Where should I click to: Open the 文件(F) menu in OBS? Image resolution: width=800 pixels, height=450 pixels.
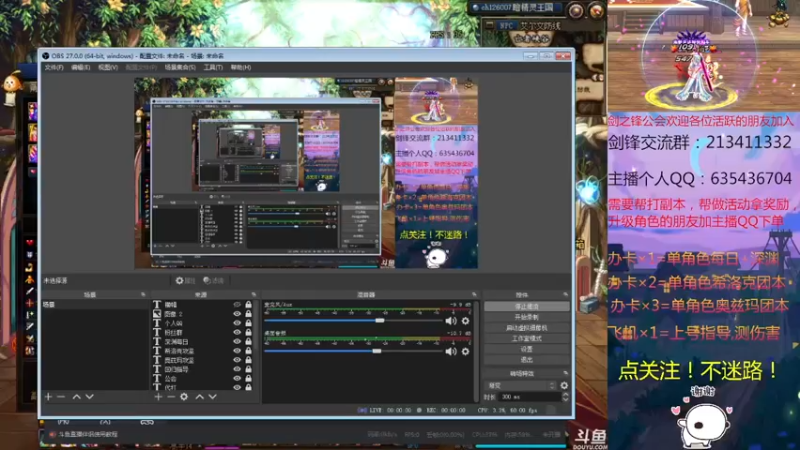pos(54,67)
